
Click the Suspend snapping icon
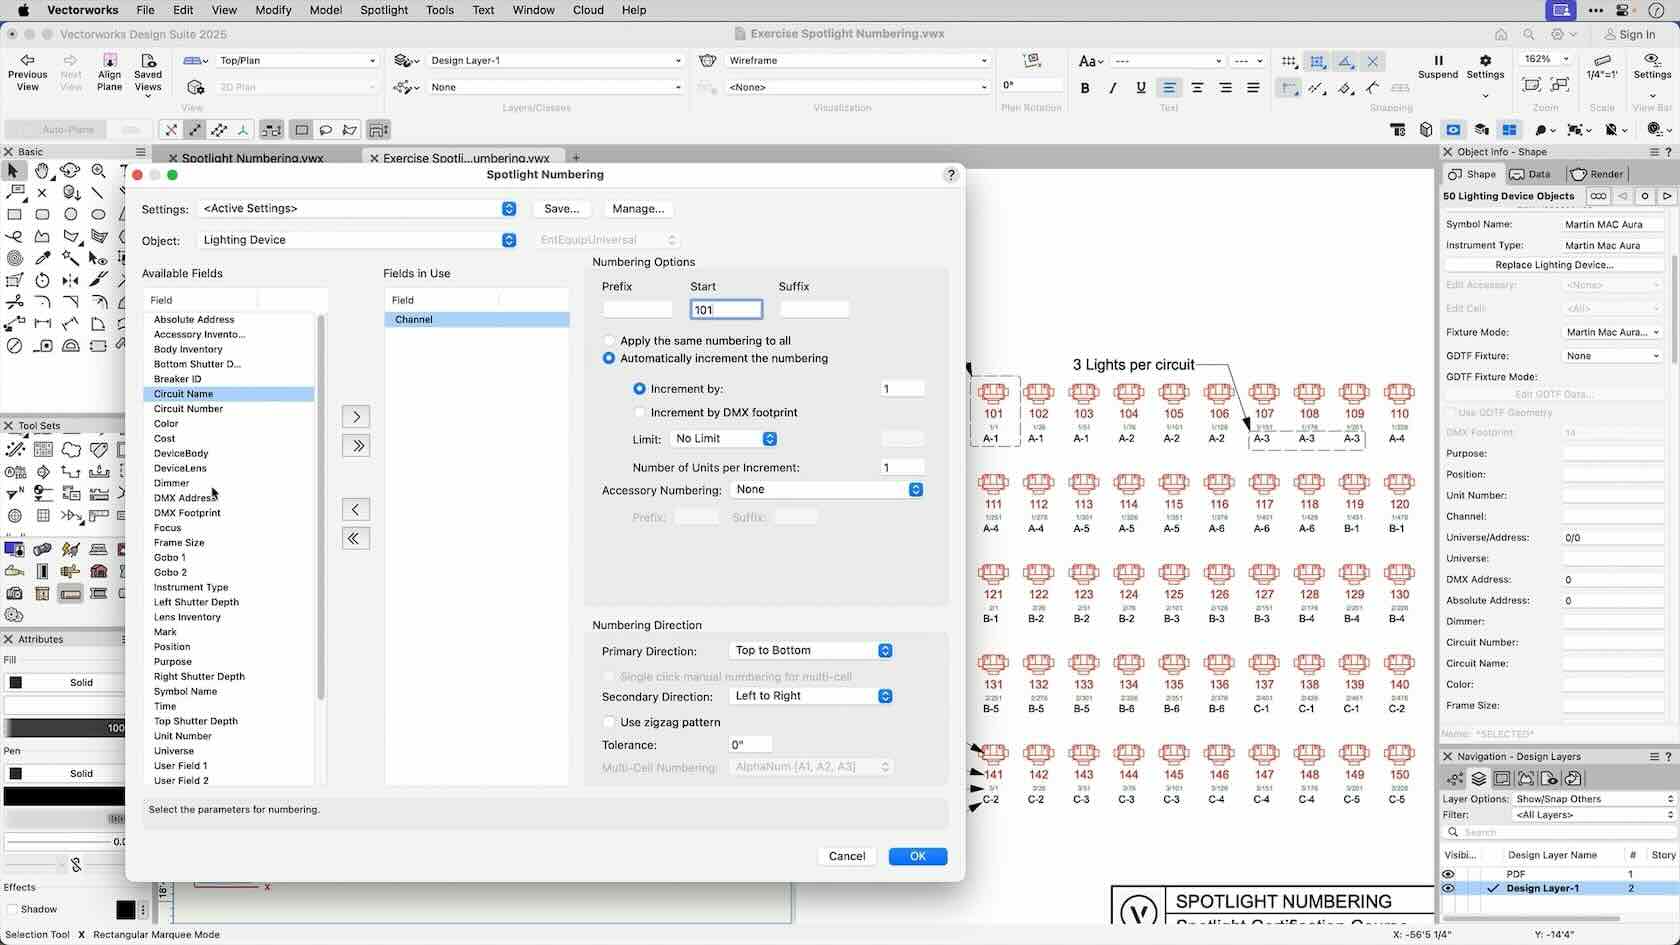(x=1437, y=62)
